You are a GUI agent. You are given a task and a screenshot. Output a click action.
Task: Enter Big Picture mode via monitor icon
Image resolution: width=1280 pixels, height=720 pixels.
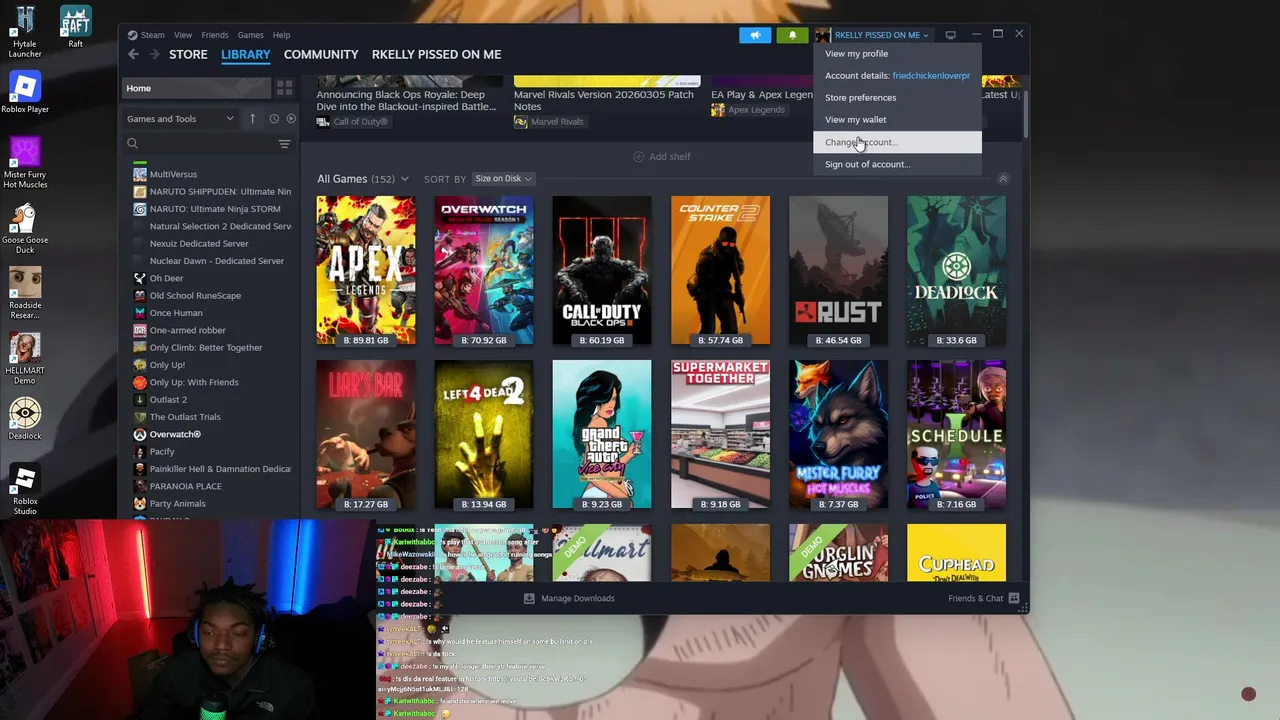pos(950,35)
